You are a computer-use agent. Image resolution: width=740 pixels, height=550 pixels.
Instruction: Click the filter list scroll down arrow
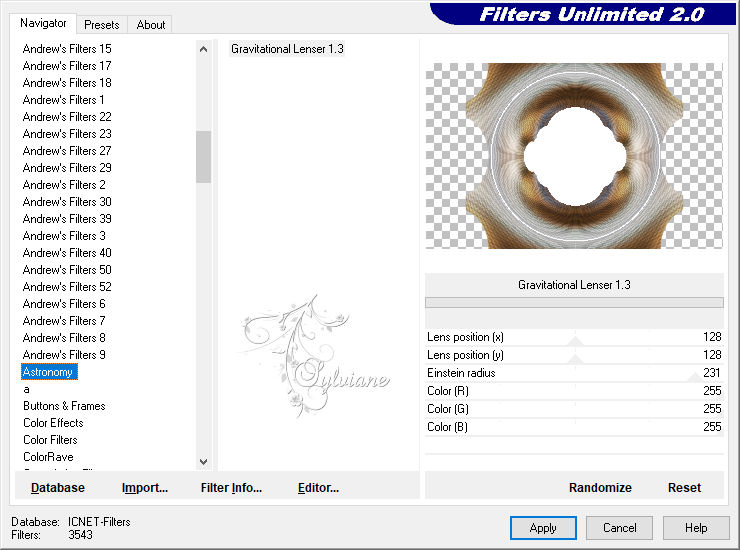(203, 462)
